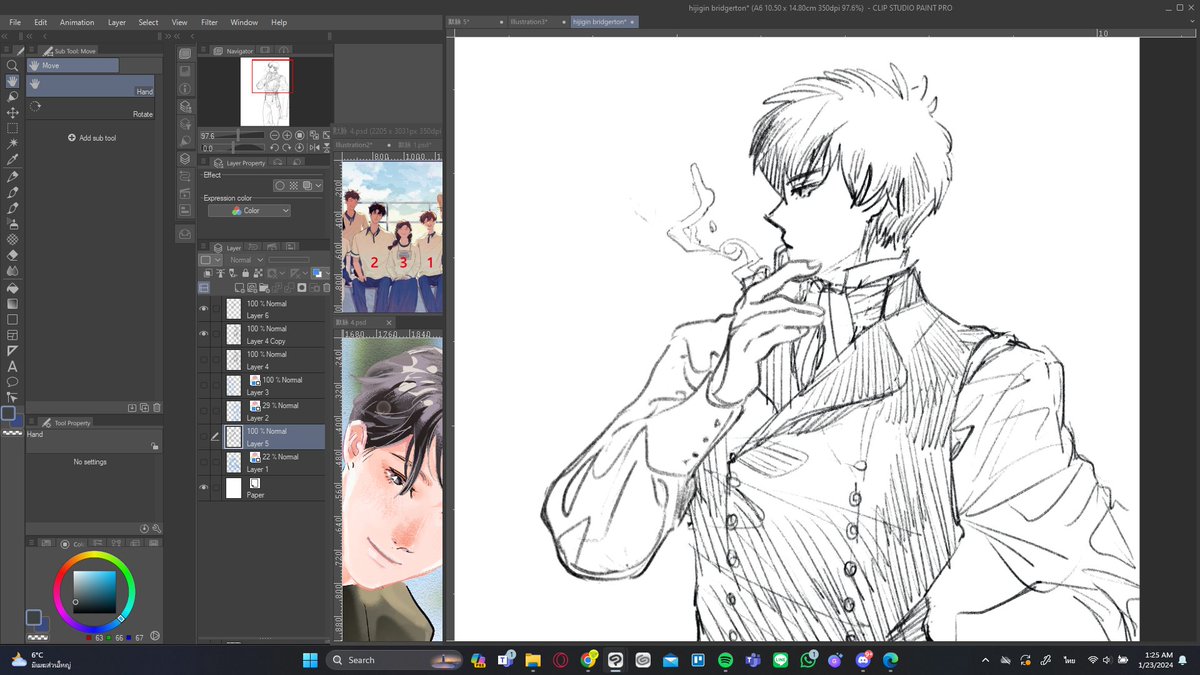Screen dimensions: 1200x675
Task: Delete sub tool with trash icon
Action: [157, 407]
